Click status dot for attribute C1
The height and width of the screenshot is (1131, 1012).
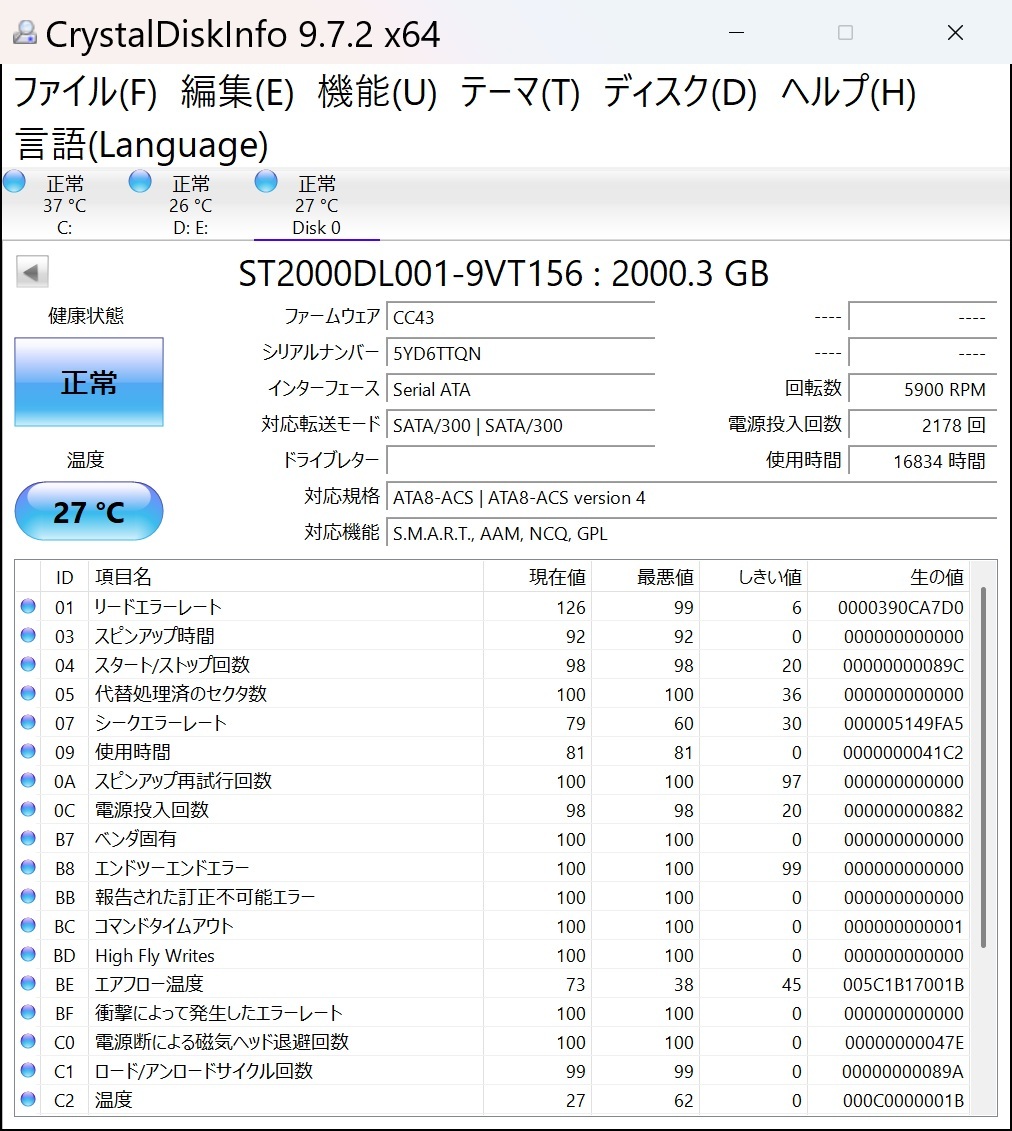point(28,1070)
